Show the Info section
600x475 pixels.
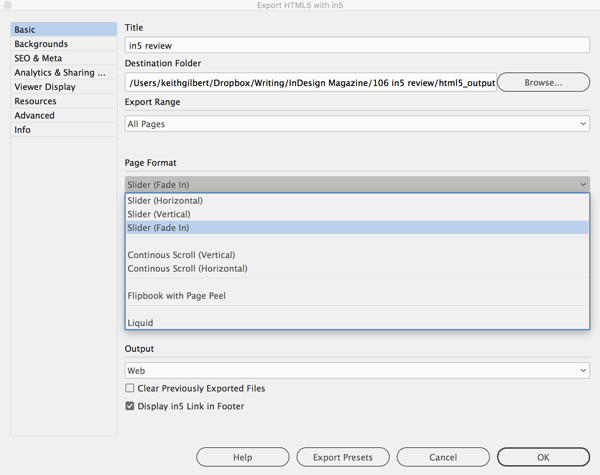tap(64, 130)
